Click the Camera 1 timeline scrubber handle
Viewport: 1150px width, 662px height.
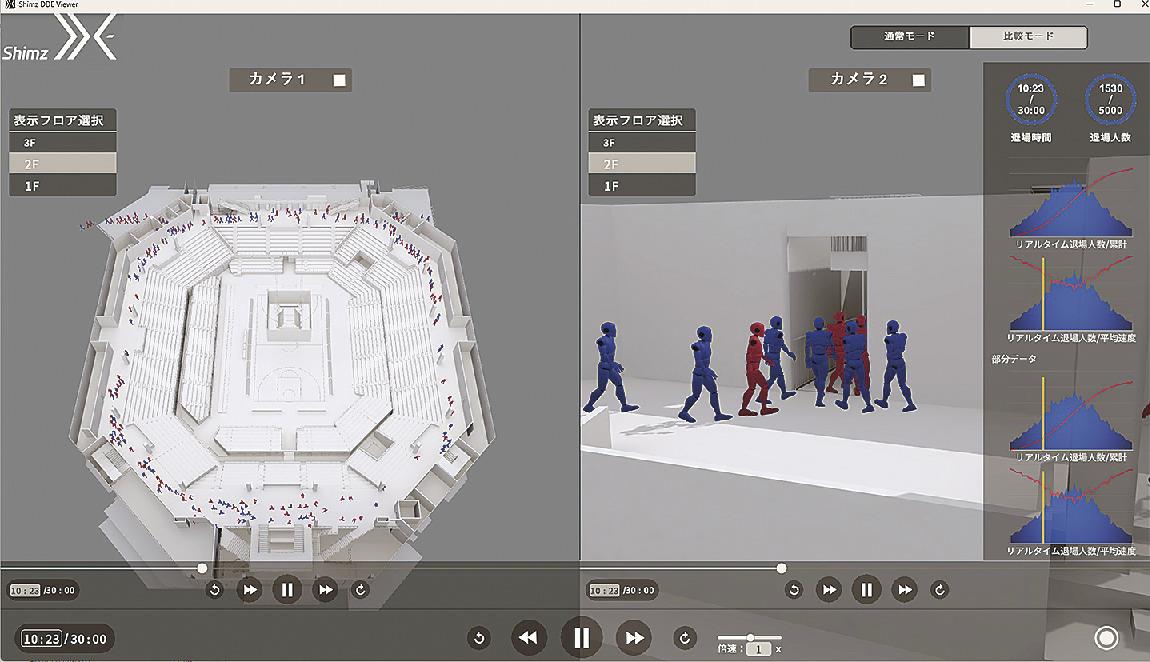click(x=203, y=568)
